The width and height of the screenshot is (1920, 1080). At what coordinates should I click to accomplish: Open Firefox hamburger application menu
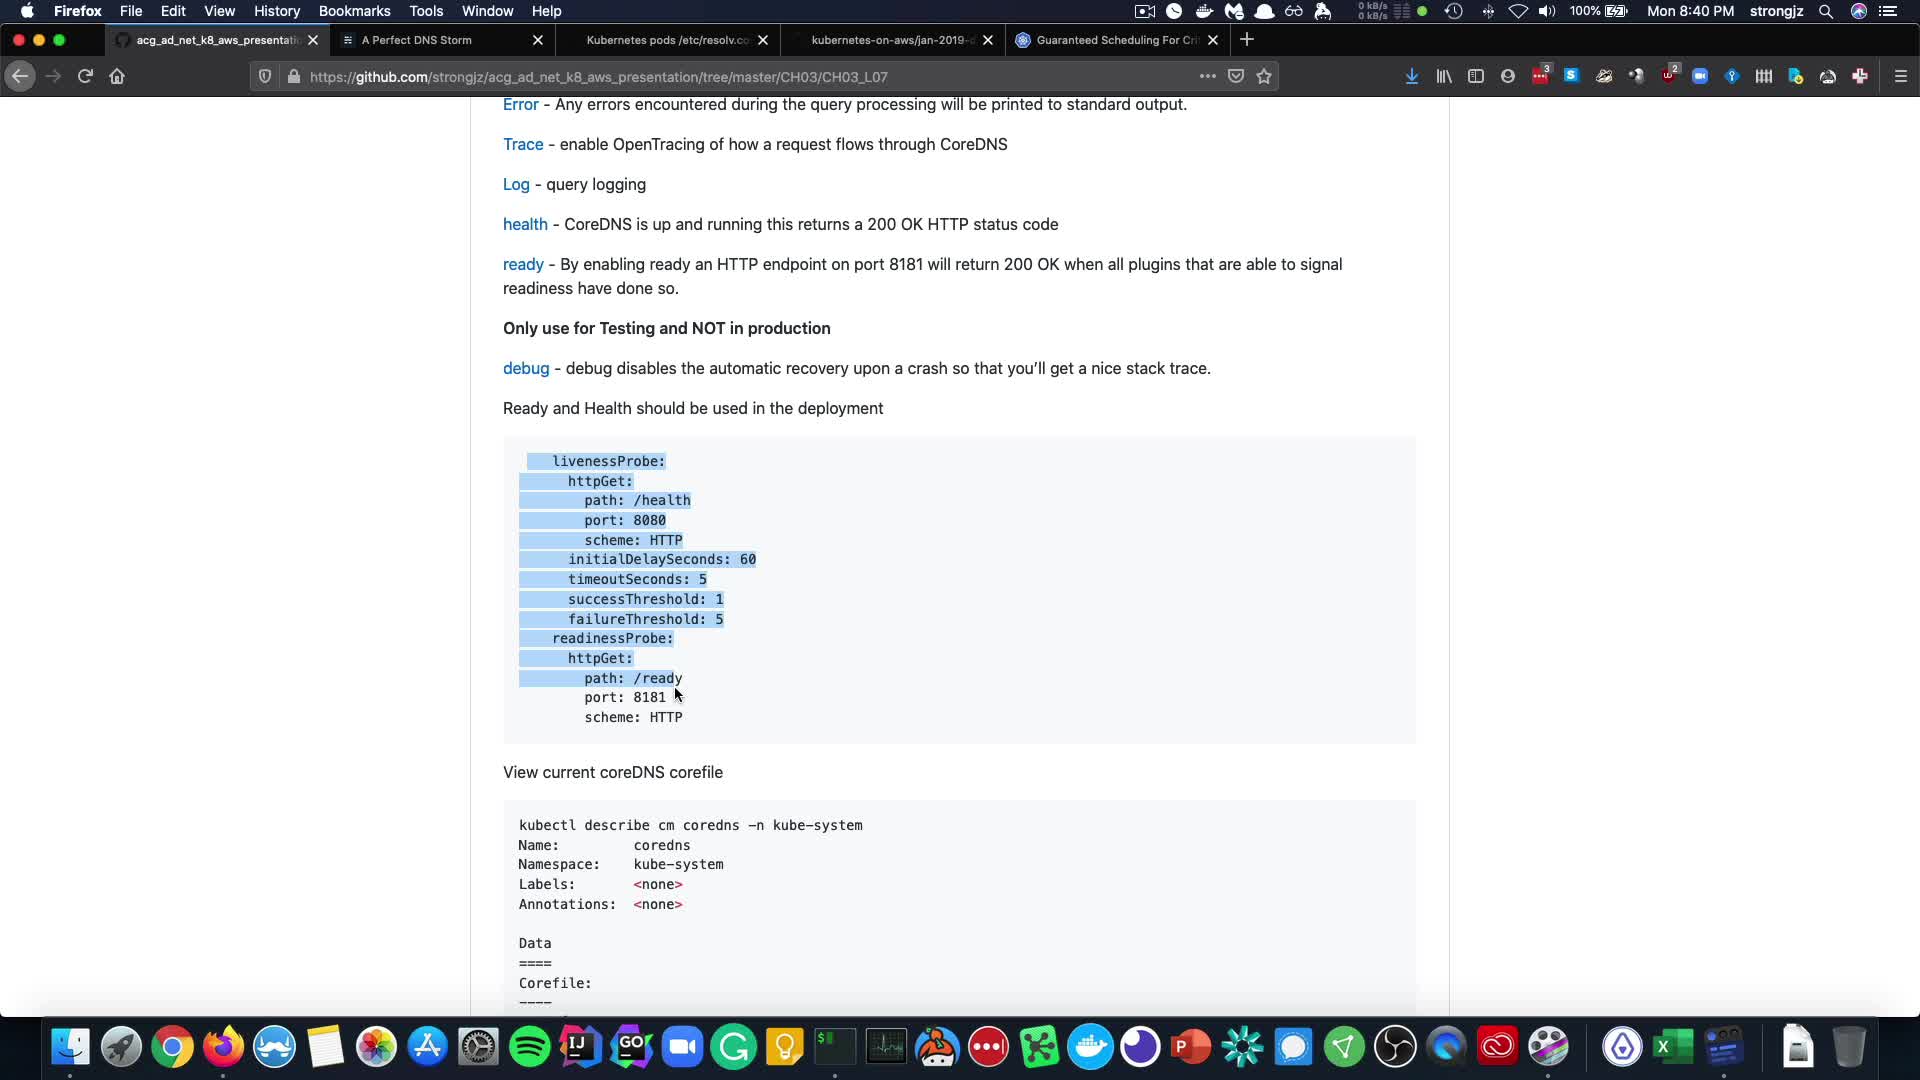(x=1900, y=76)
